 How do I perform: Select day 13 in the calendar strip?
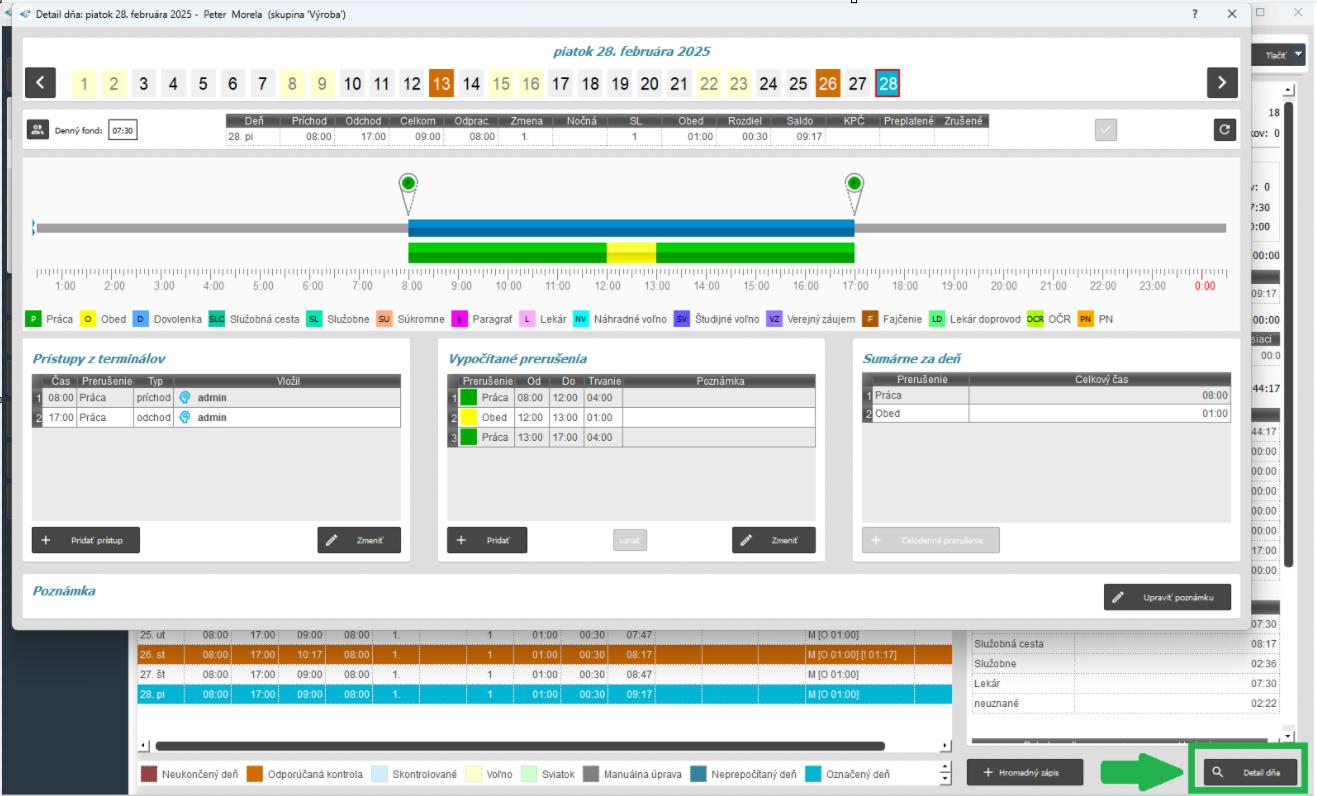(x=441, y=84)
